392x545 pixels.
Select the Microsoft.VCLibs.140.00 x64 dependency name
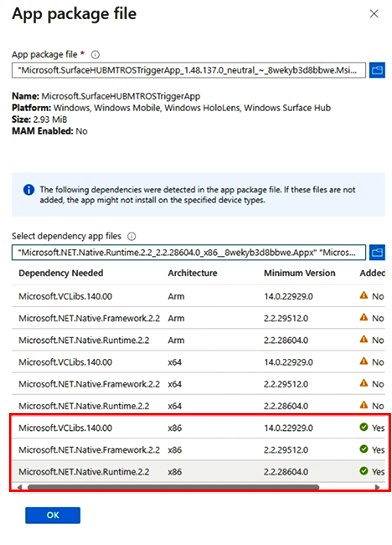[x=65, y=362]
